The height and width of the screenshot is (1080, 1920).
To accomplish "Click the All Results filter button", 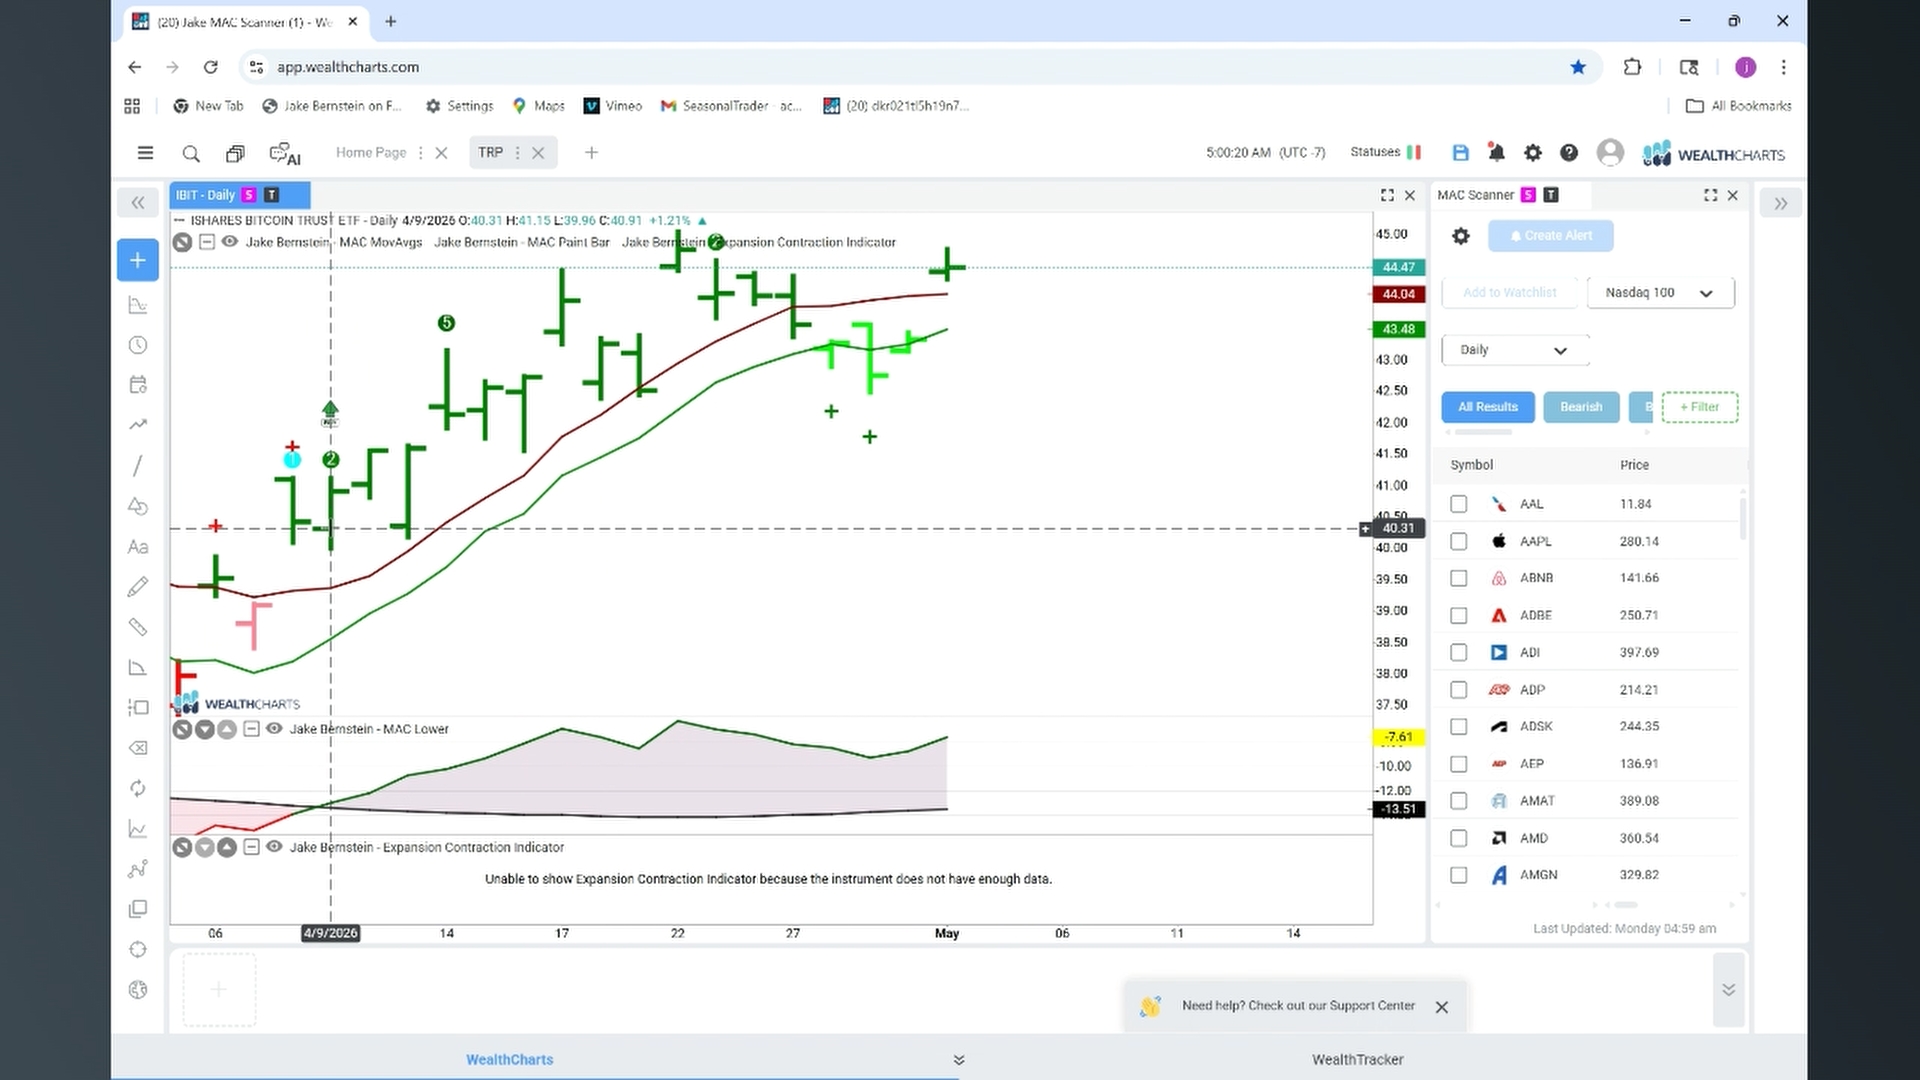I will (1488, 407).
